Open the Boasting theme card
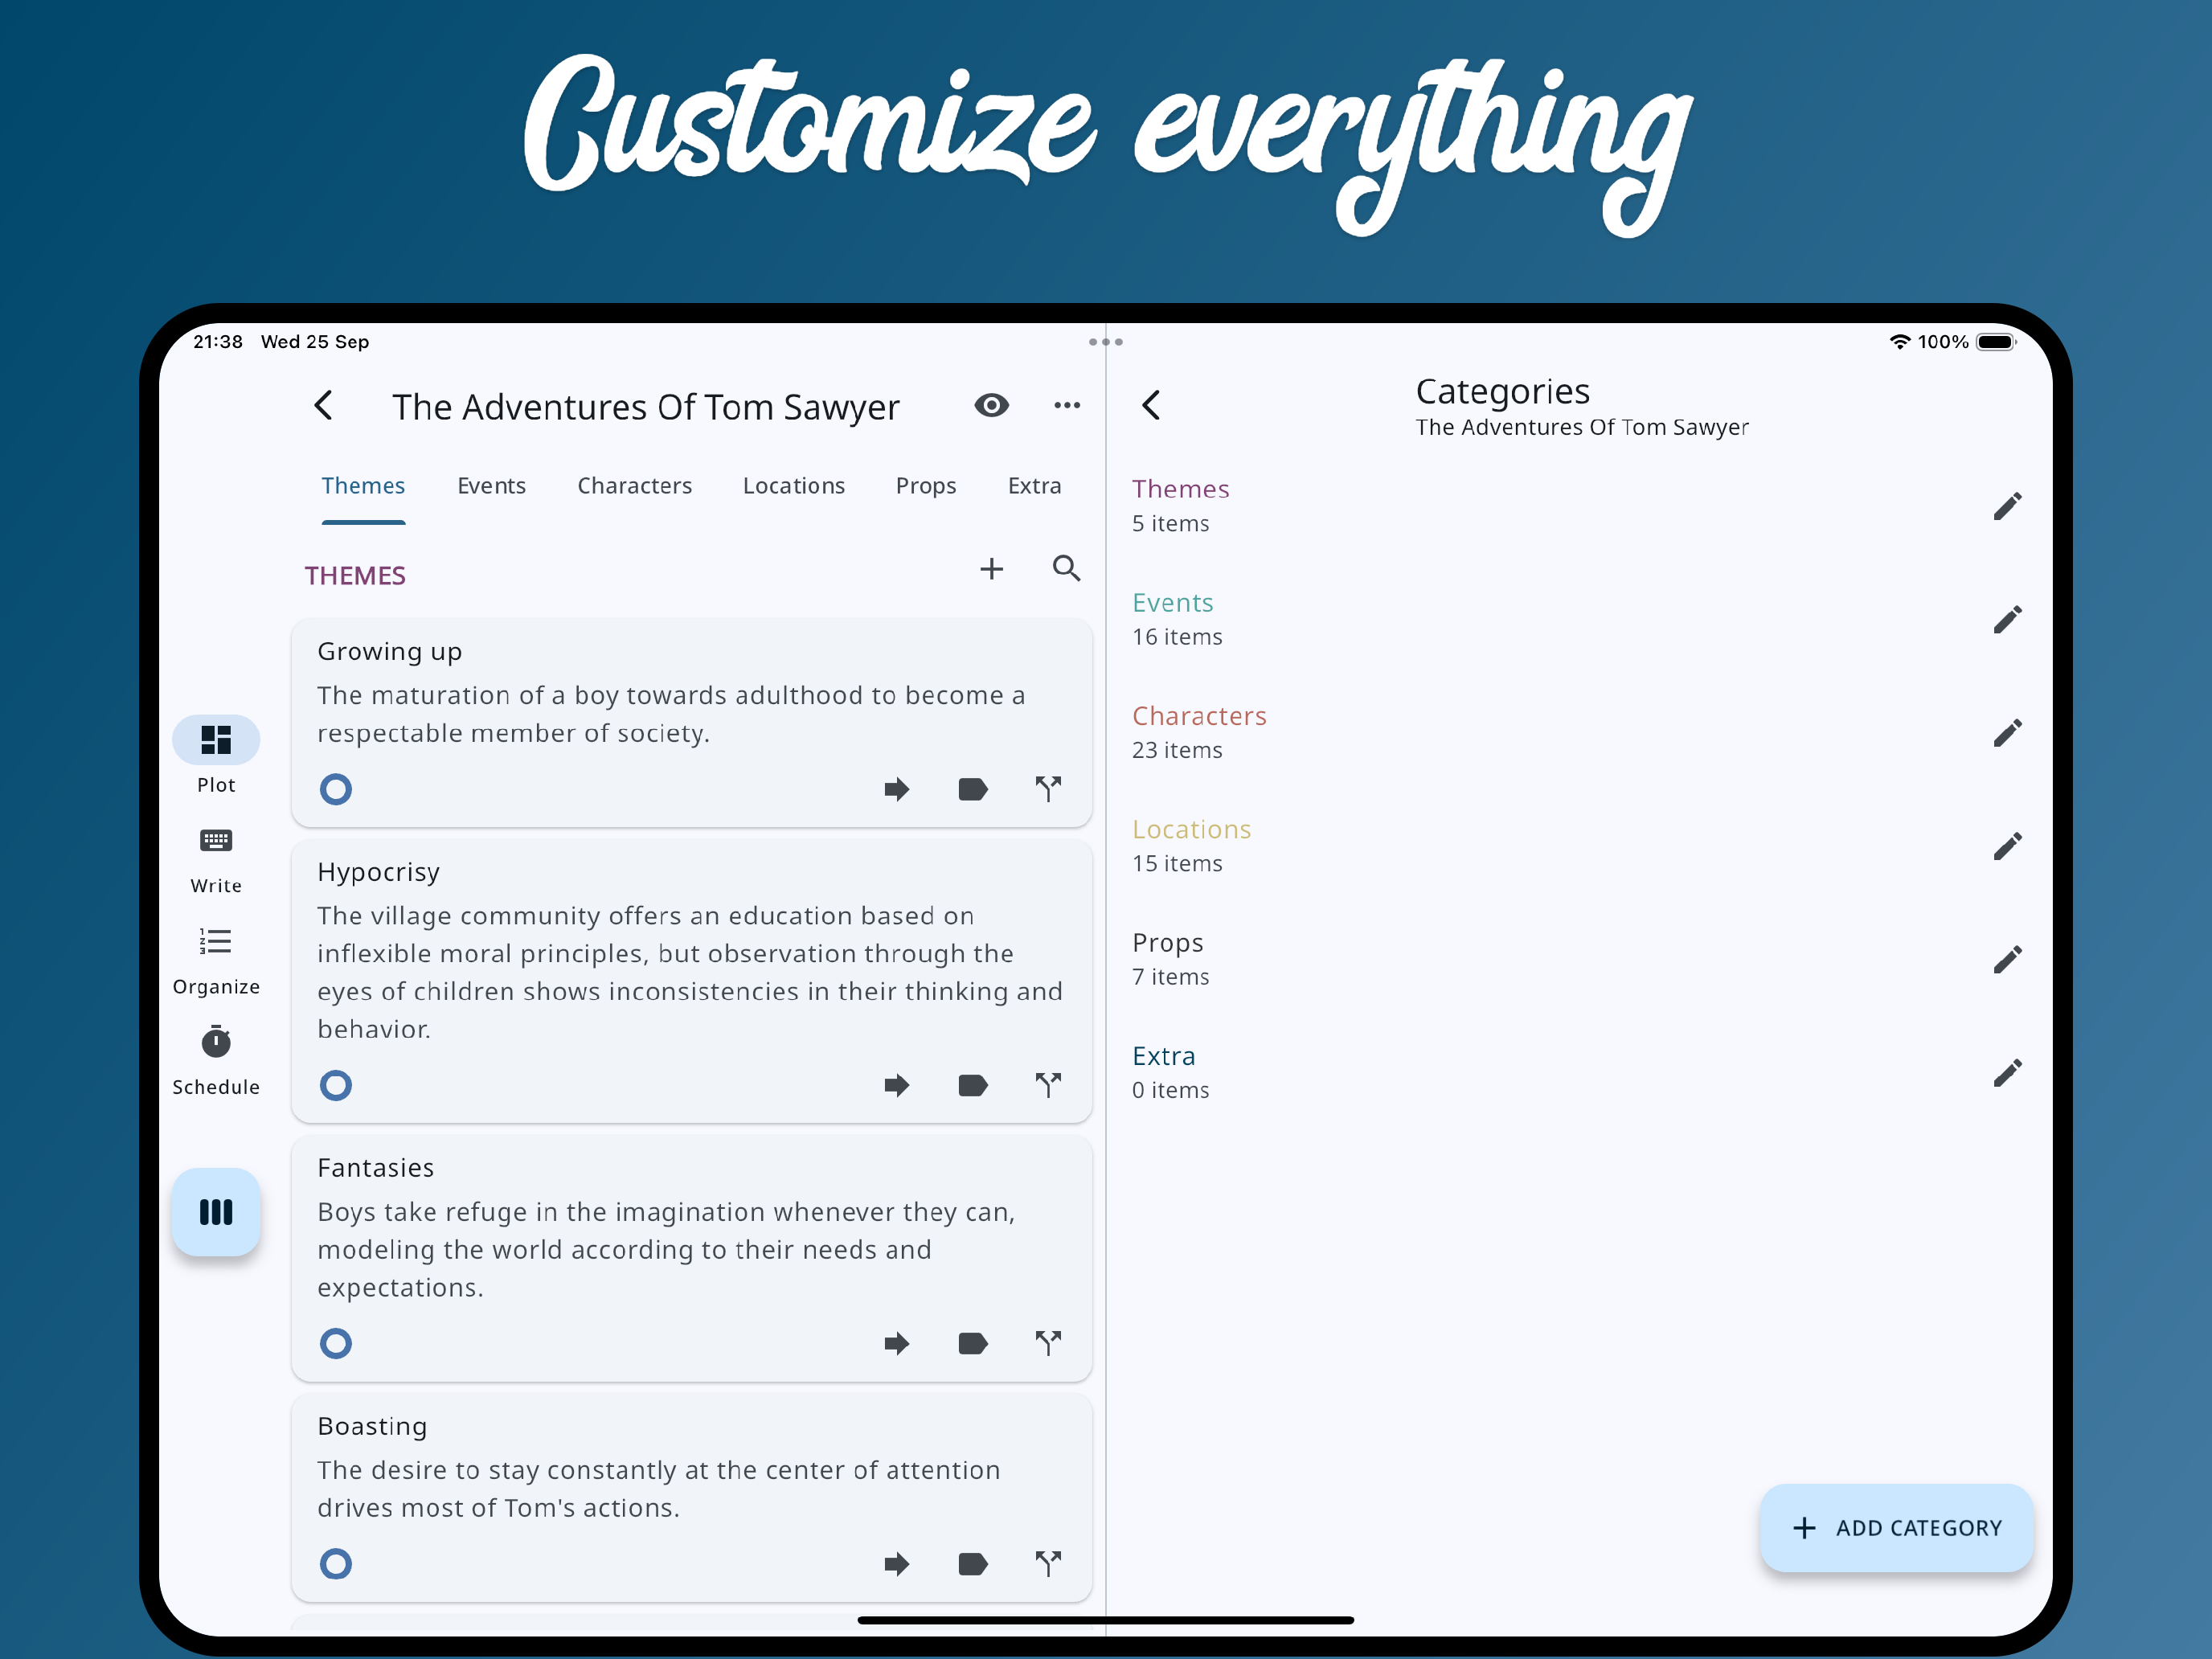2212x1659 pixels. coord(691,1498)
